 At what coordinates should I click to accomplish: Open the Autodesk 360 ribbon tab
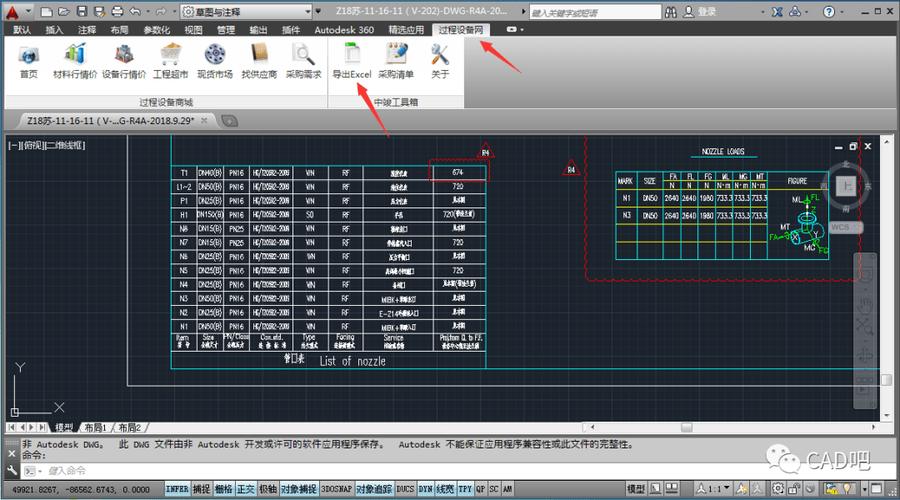(x=344, y=30)
